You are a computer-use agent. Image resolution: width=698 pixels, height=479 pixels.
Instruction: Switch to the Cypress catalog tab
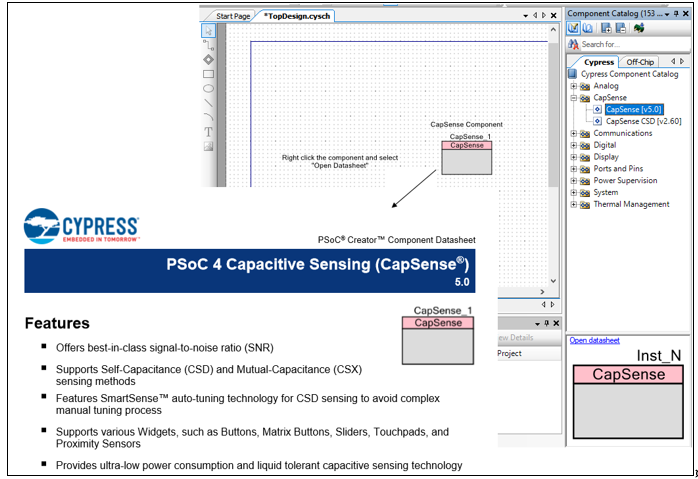point(599,62)
